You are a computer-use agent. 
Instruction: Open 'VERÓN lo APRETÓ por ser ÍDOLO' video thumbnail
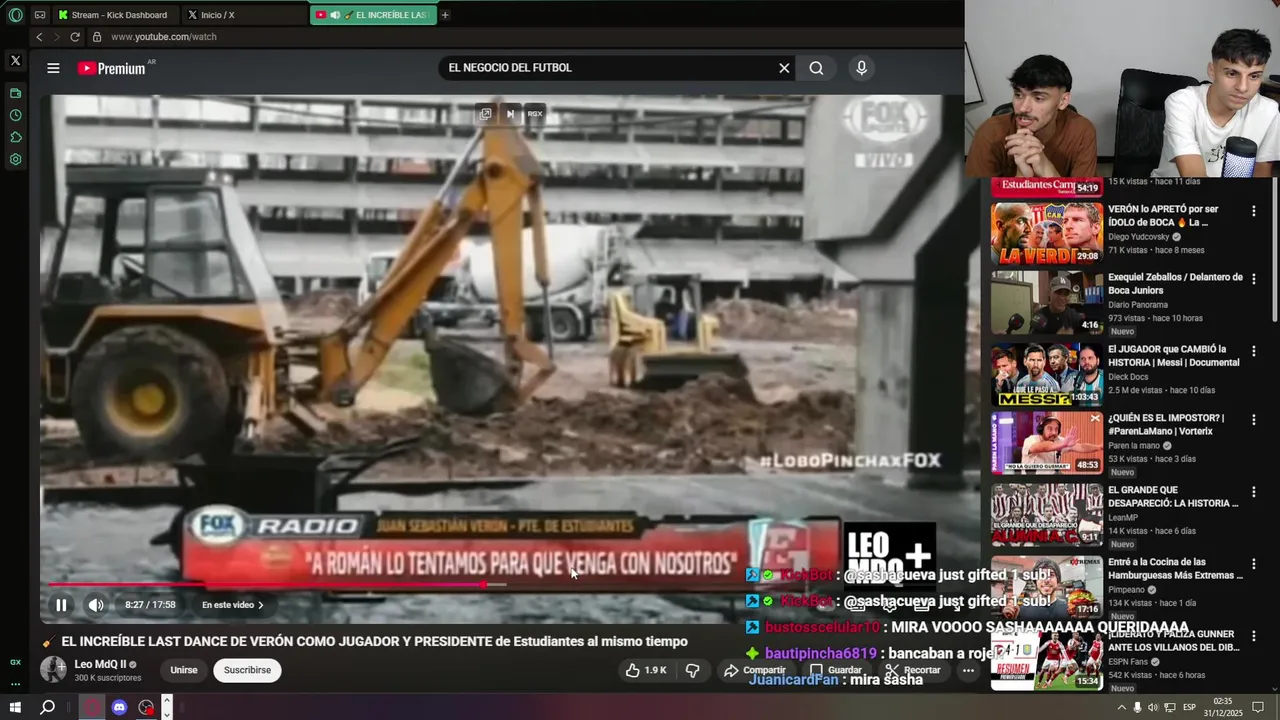(x=1047, y=234)
